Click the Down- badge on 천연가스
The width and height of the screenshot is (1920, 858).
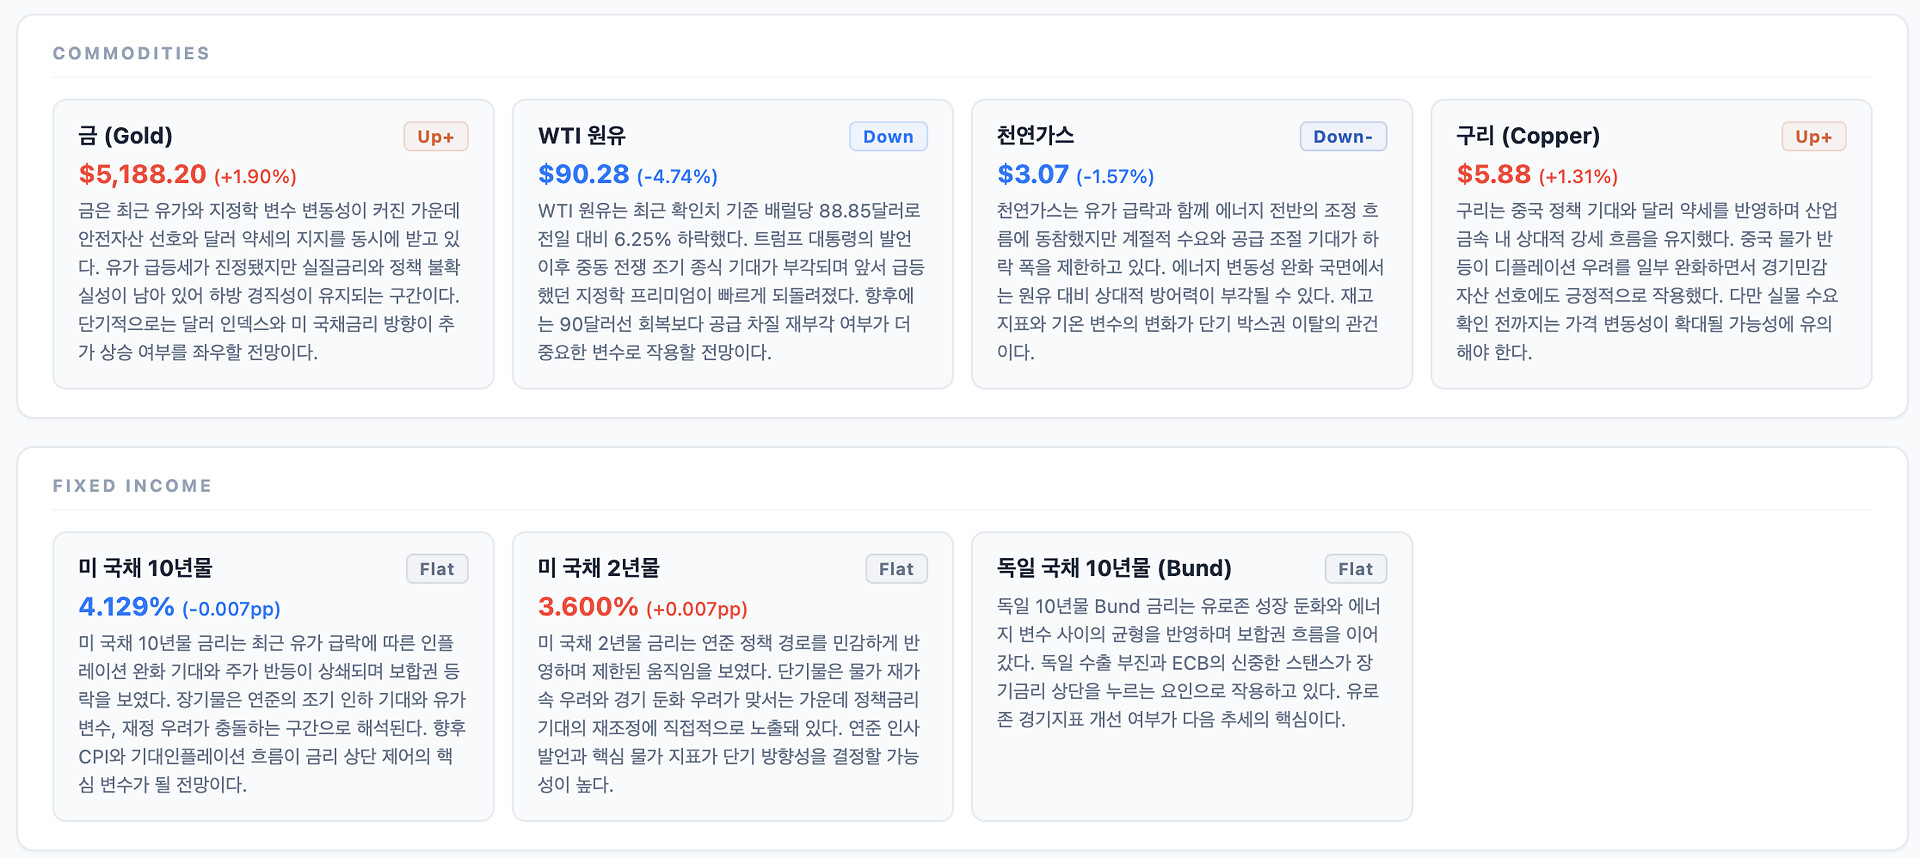(x=1342, y=137)
